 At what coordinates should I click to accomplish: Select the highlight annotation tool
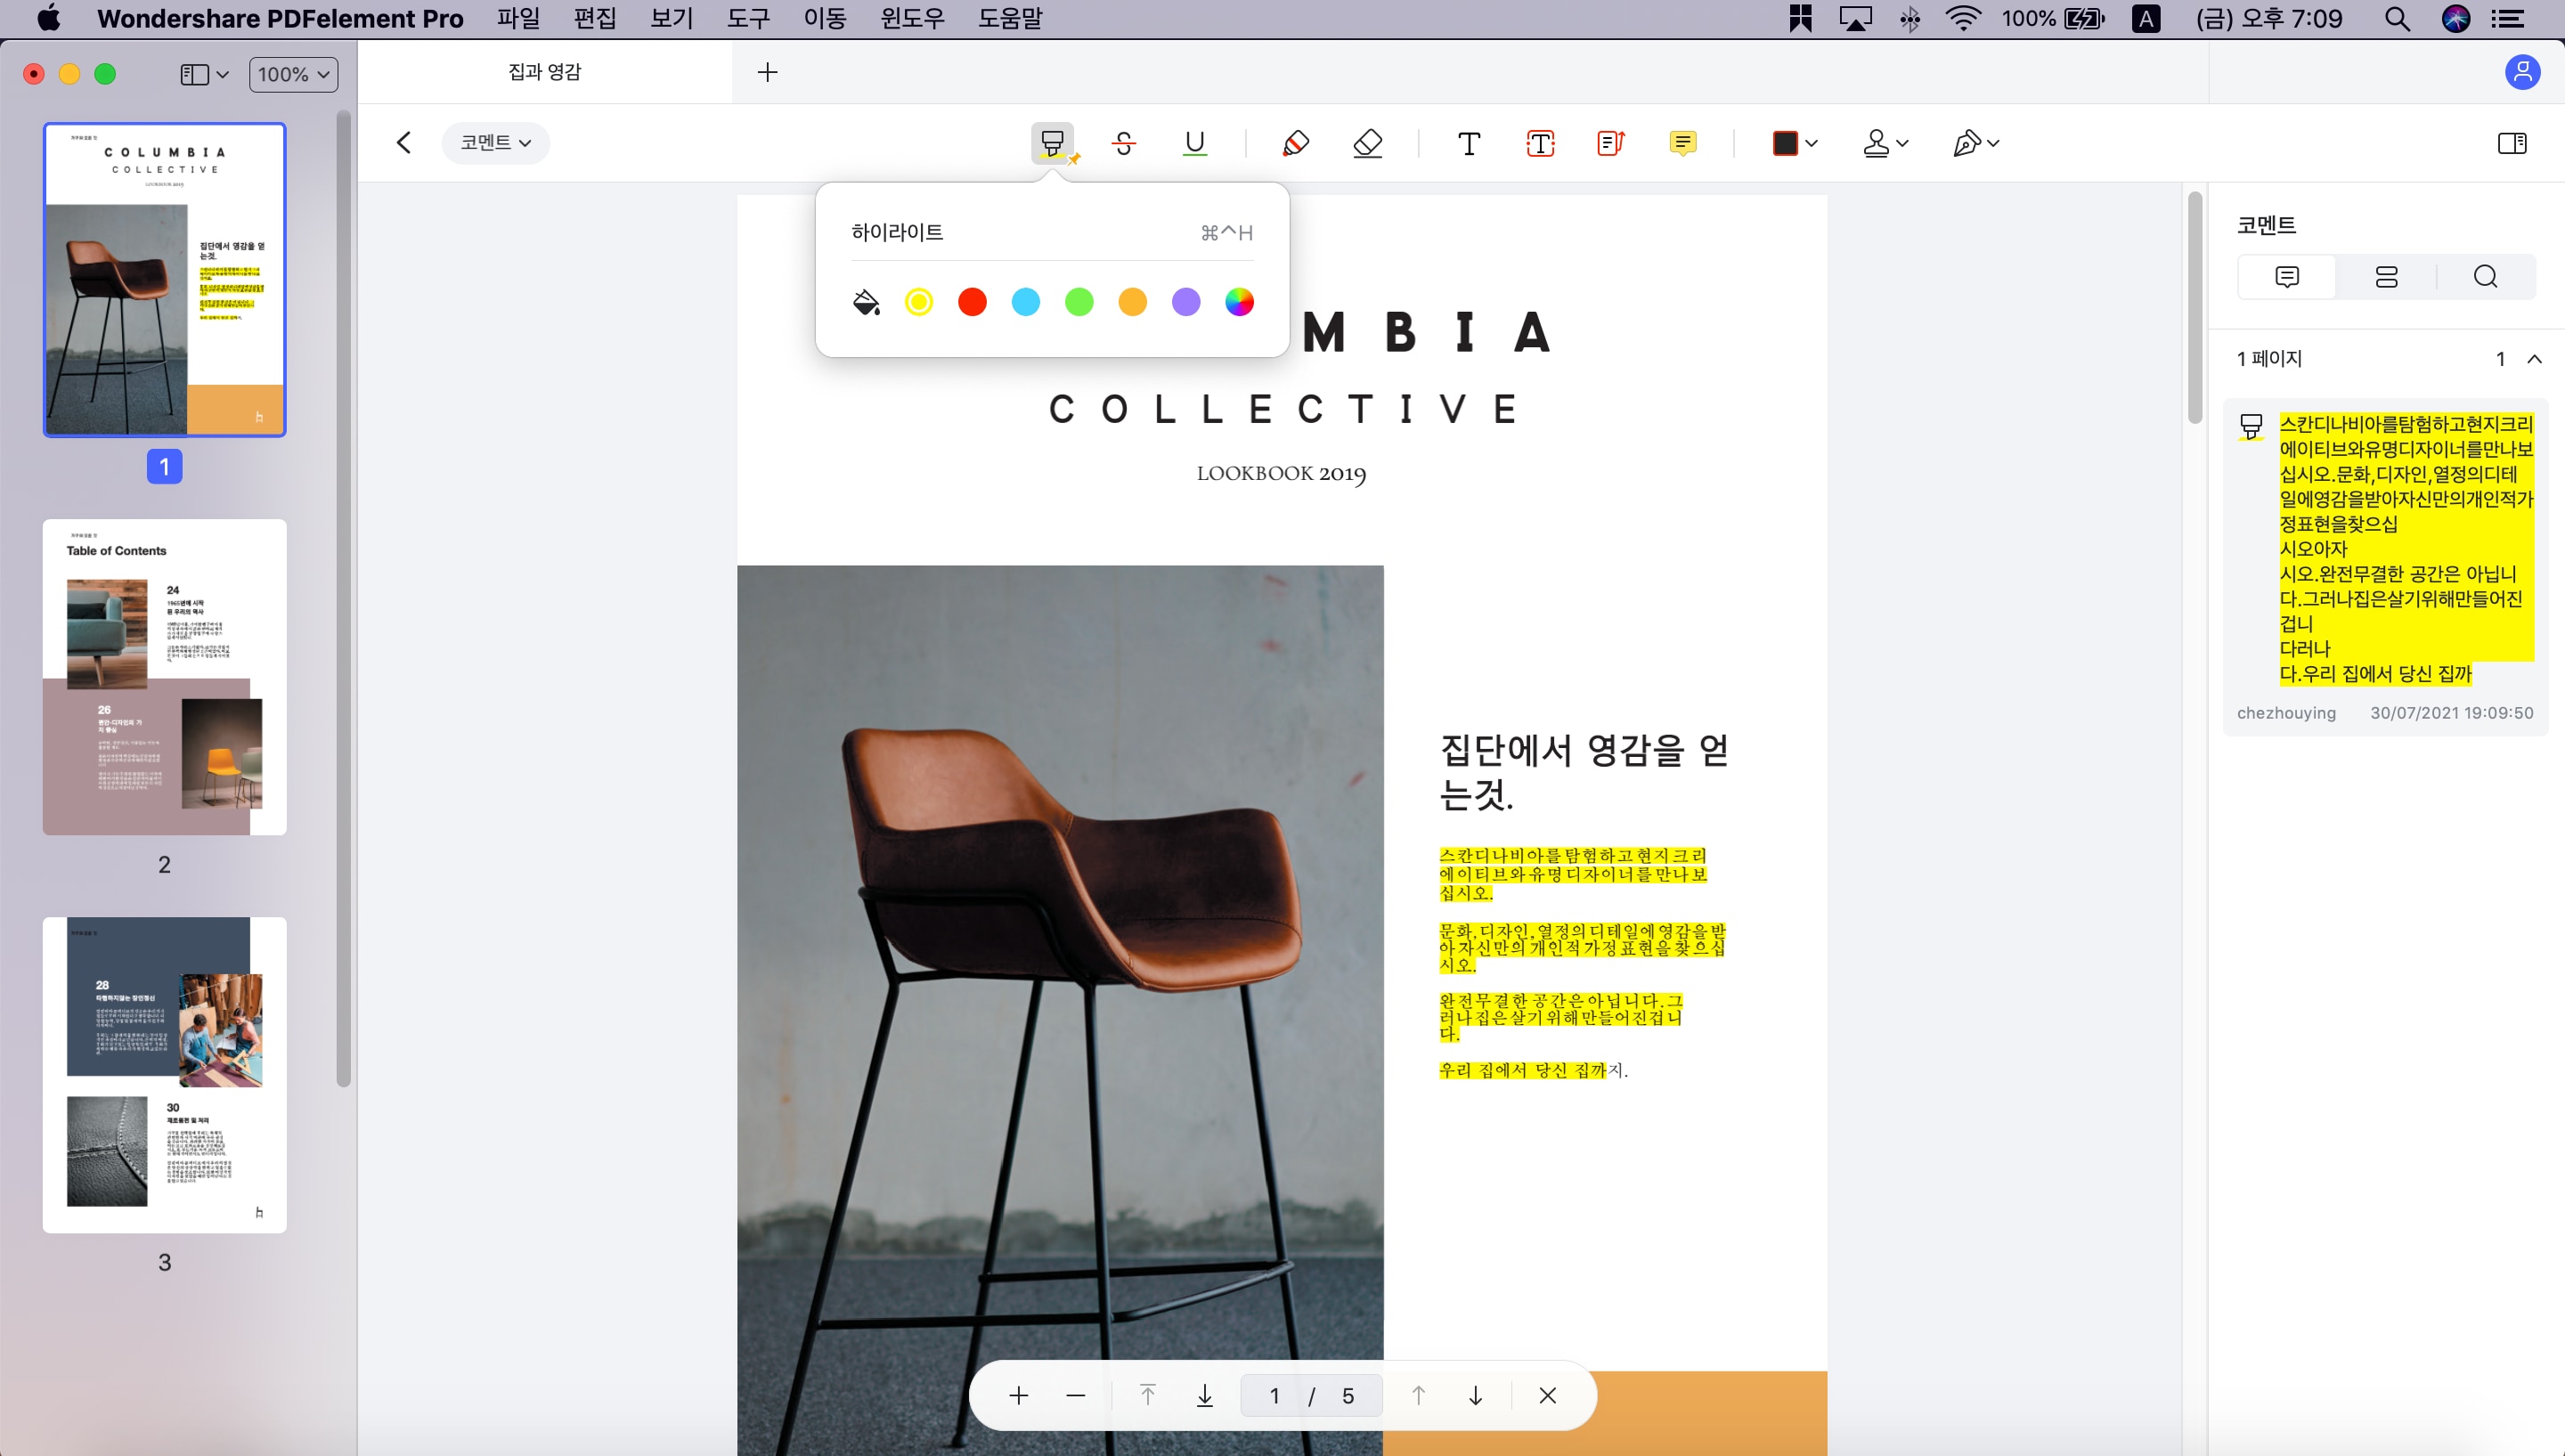click(1054, 141)
